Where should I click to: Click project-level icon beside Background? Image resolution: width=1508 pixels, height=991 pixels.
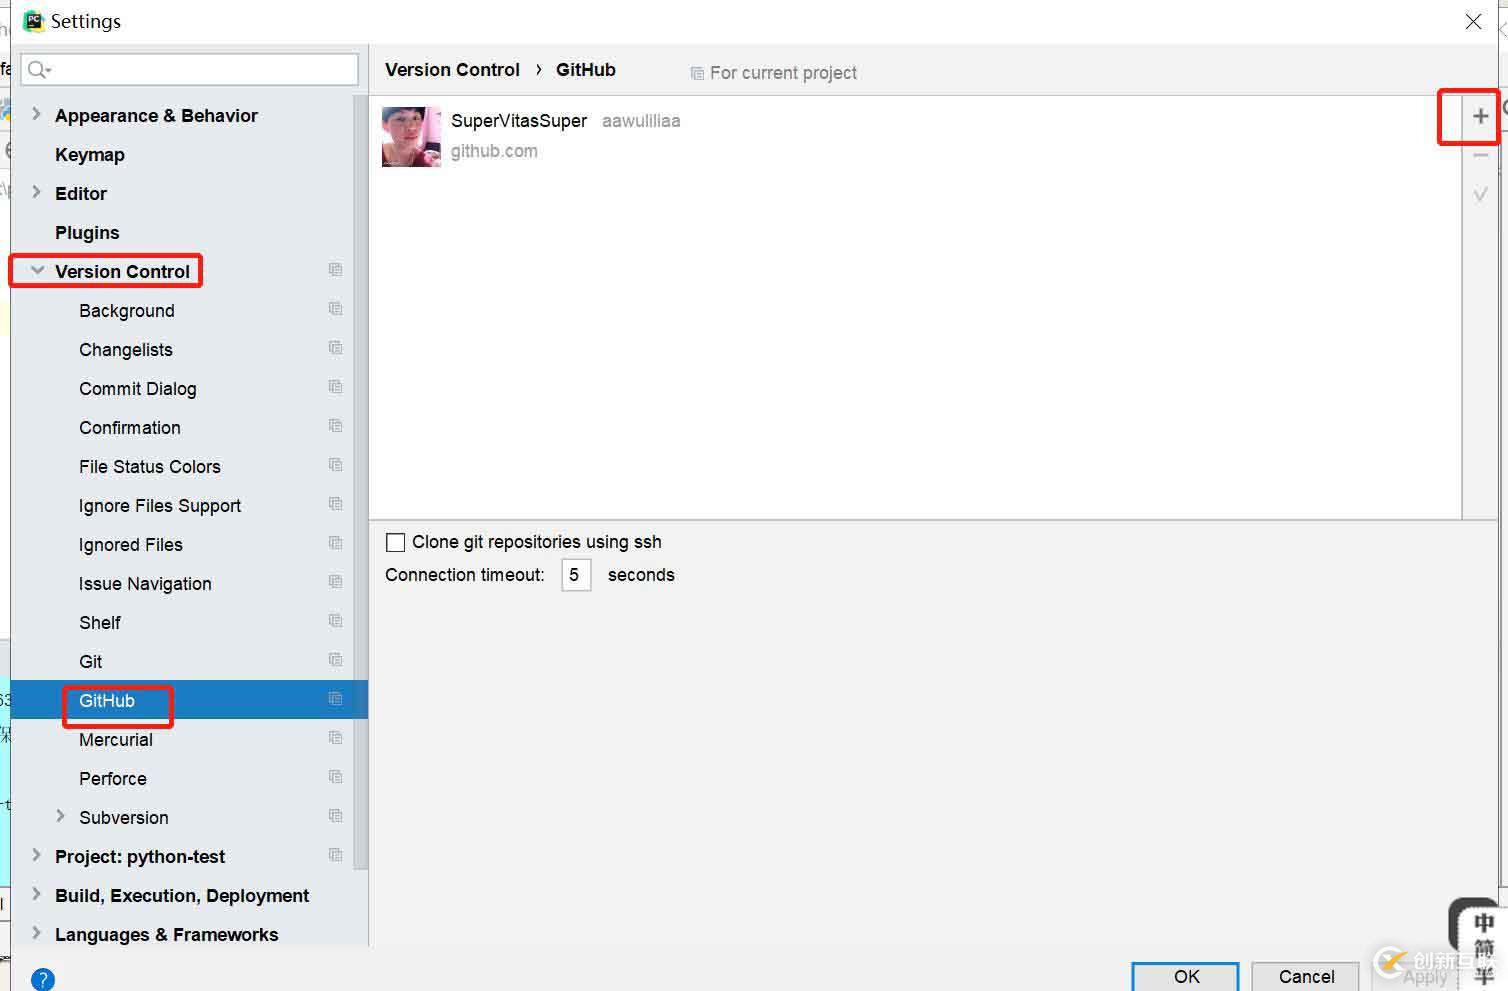[335, 309]
